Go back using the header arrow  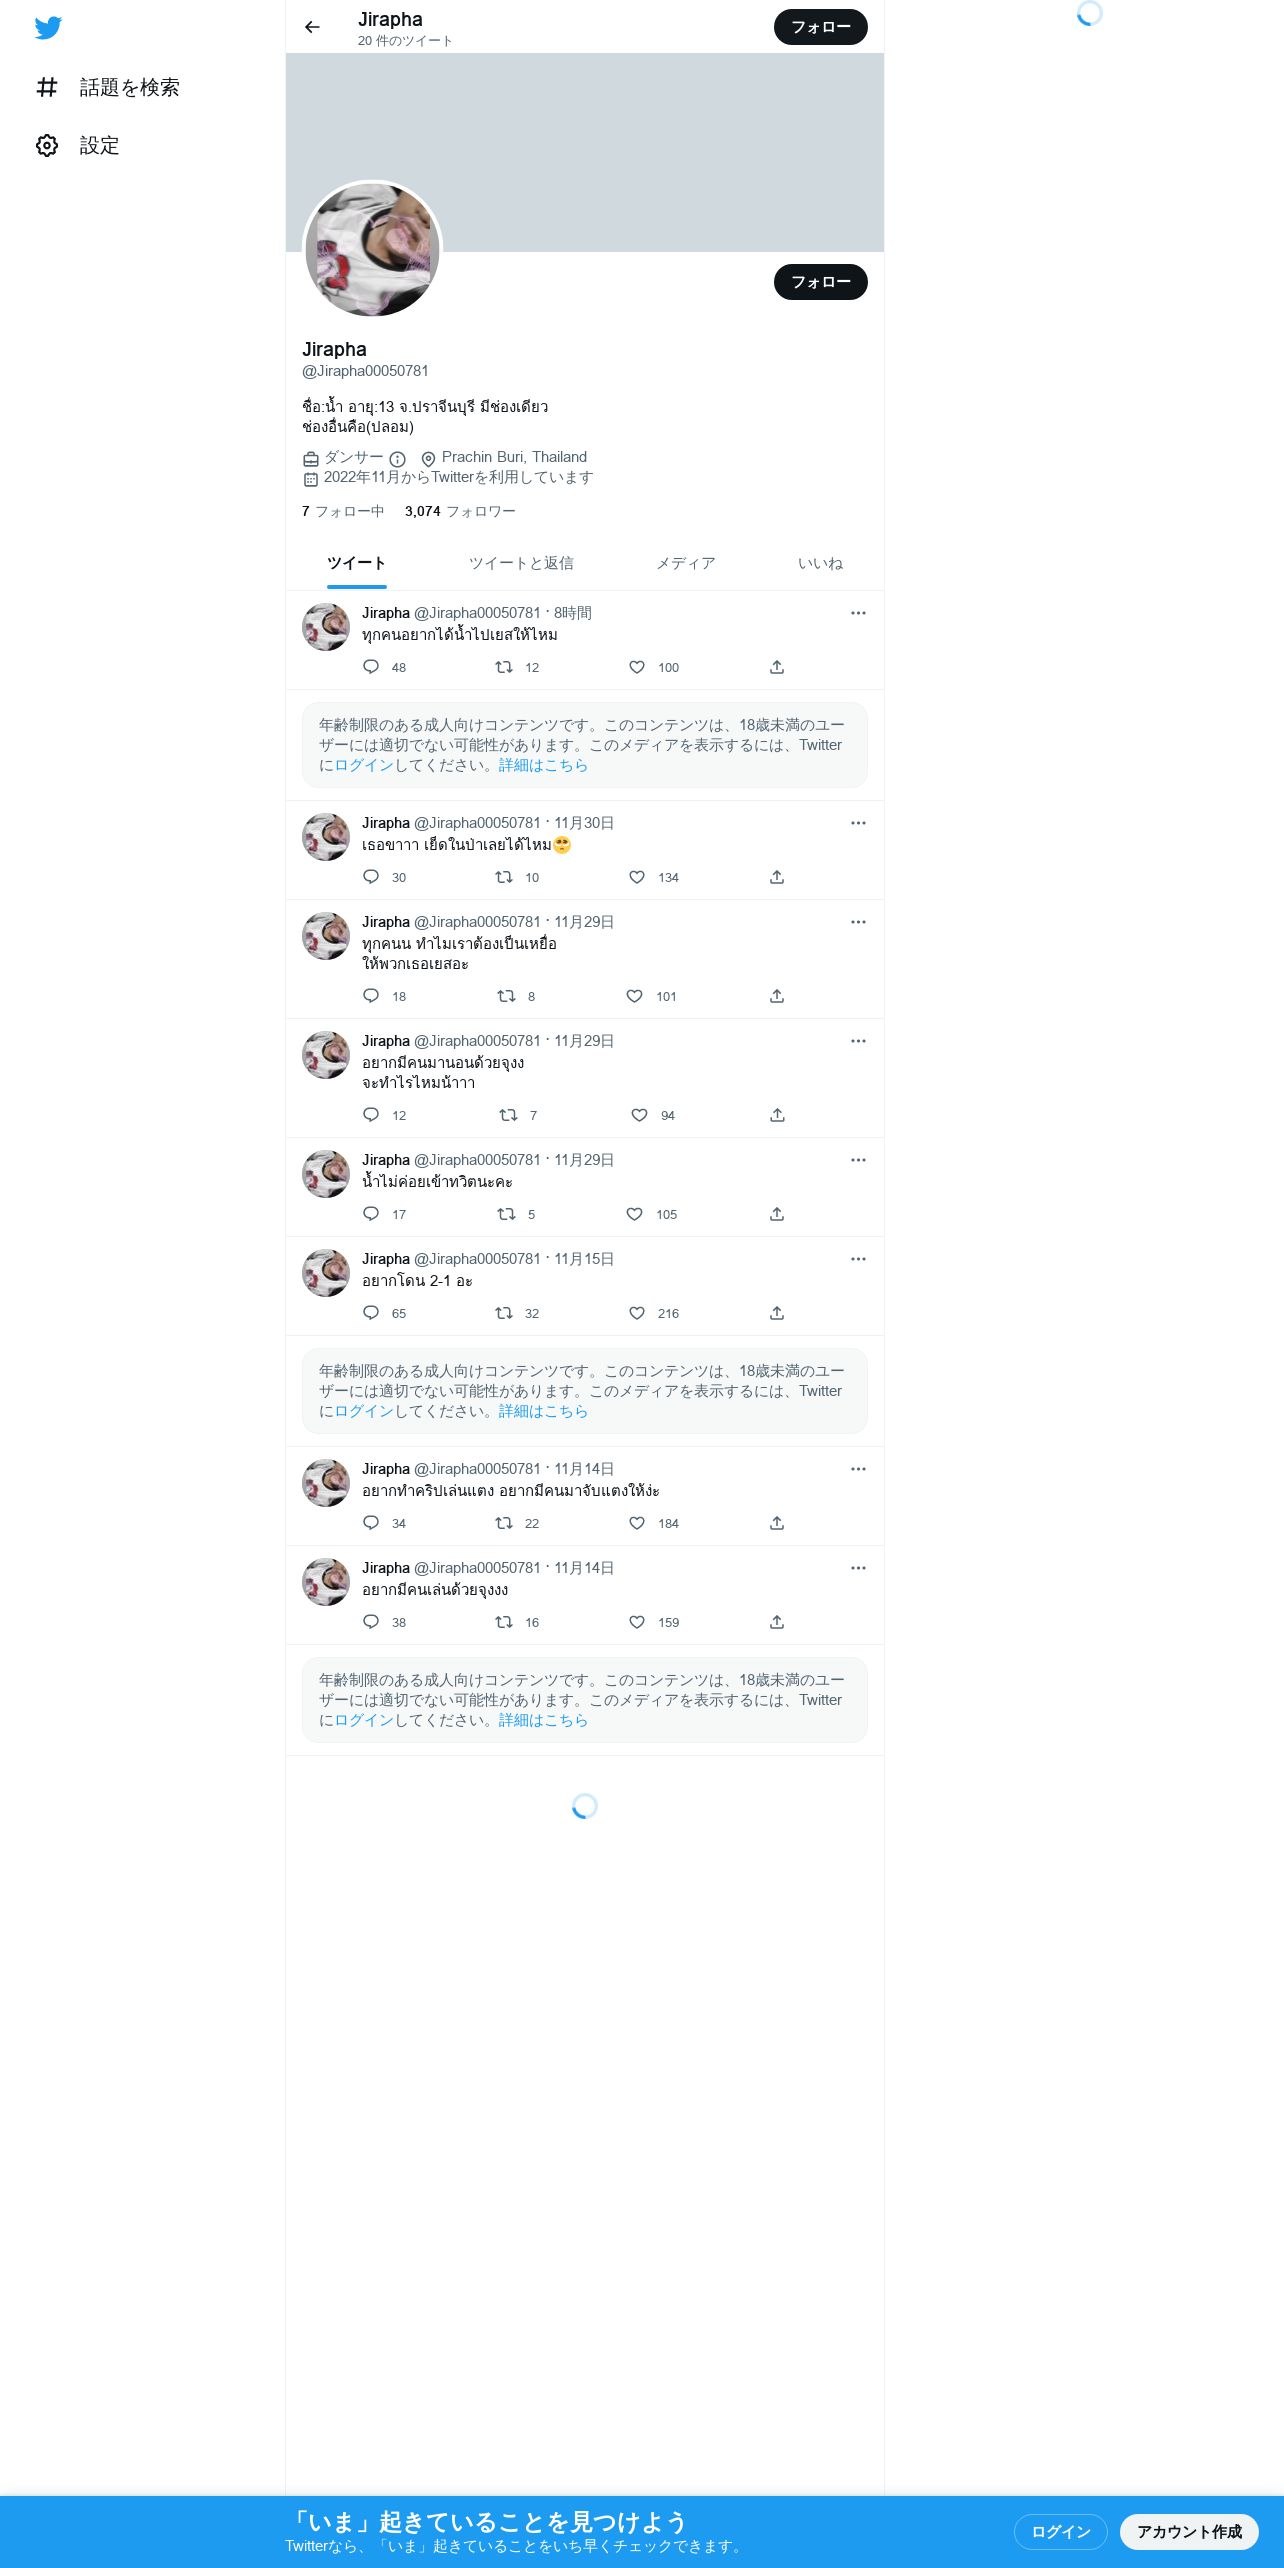[x=312, y=27]
